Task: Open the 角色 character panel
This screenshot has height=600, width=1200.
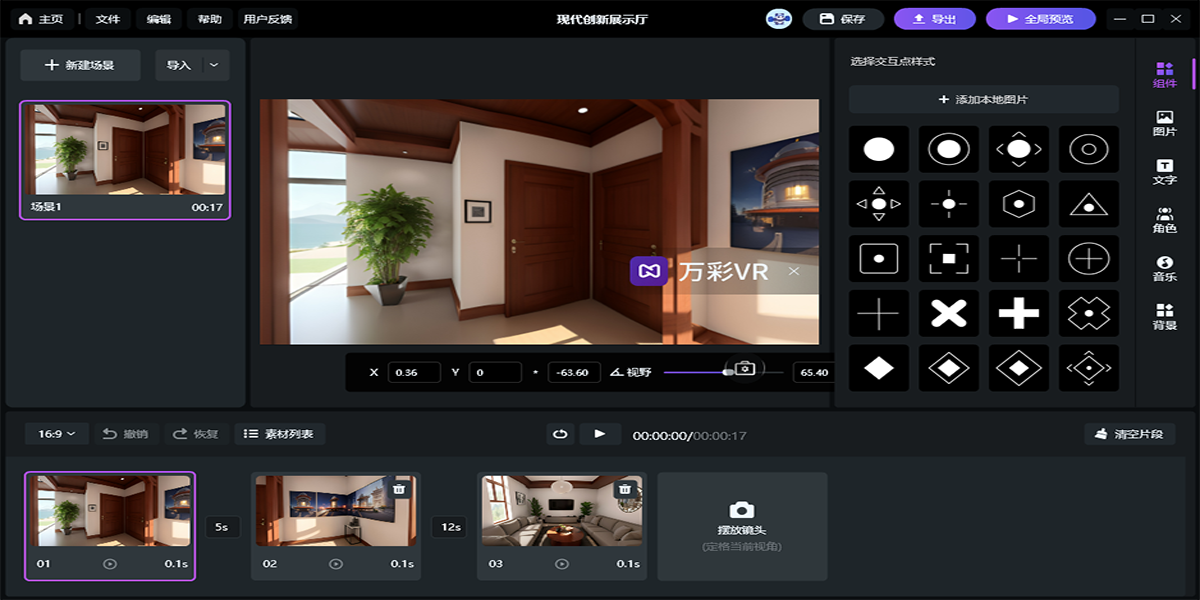Action: tap(1164, 220)
